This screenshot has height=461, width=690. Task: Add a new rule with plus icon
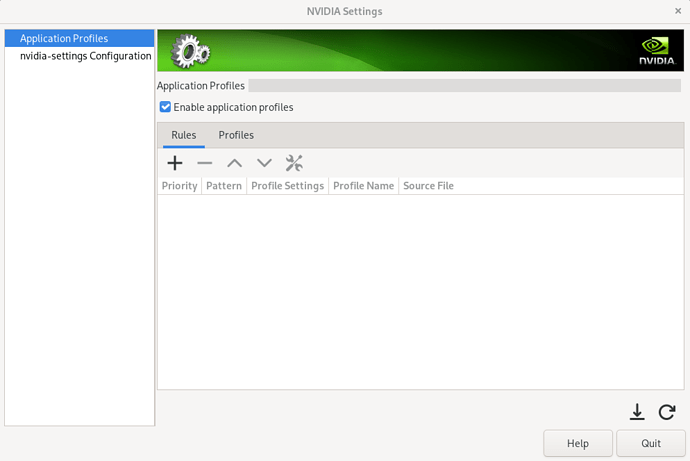click(175, 163)
